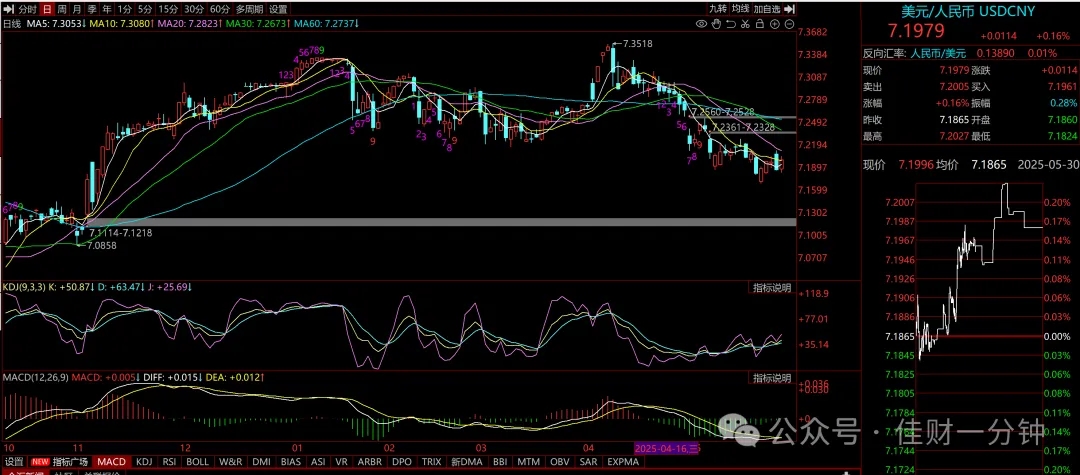Collapse left panel with top-left arrow icon
Image resolution: width=1080 pixels, height=475 pixels.
8,9
